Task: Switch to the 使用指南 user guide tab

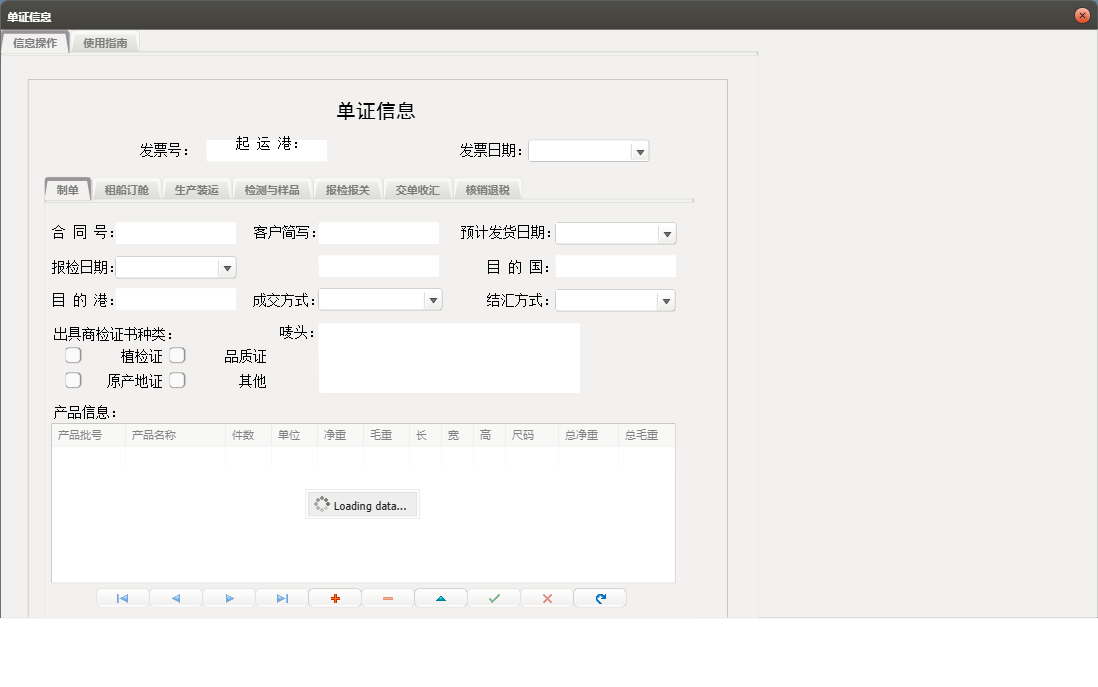Action: 105,43
